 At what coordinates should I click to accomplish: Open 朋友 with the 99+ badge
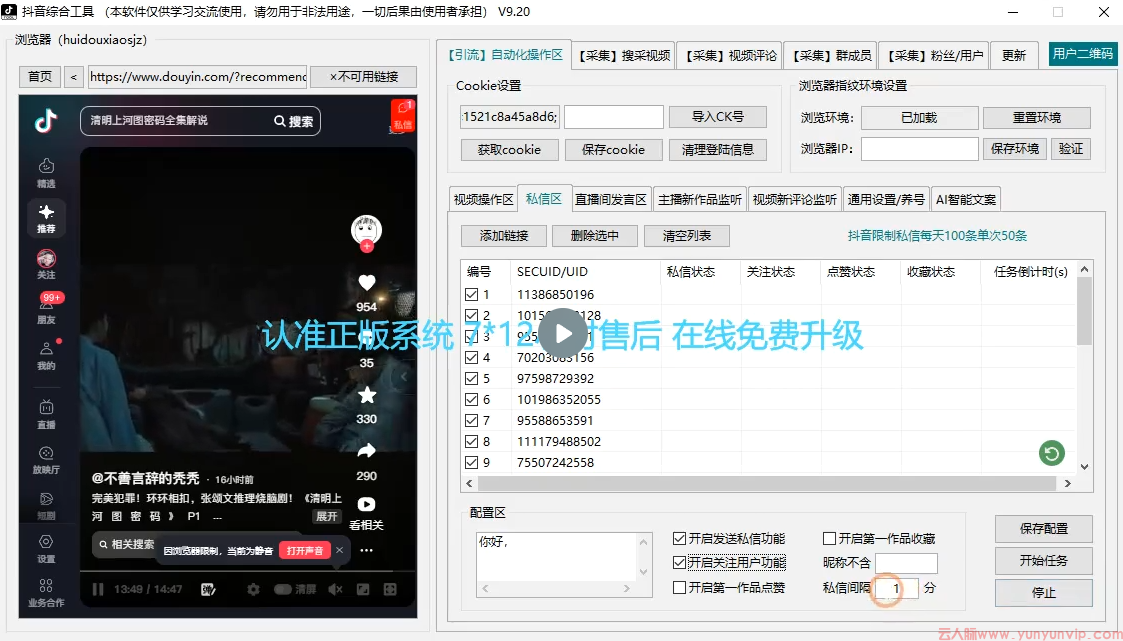tap(47, 309)
